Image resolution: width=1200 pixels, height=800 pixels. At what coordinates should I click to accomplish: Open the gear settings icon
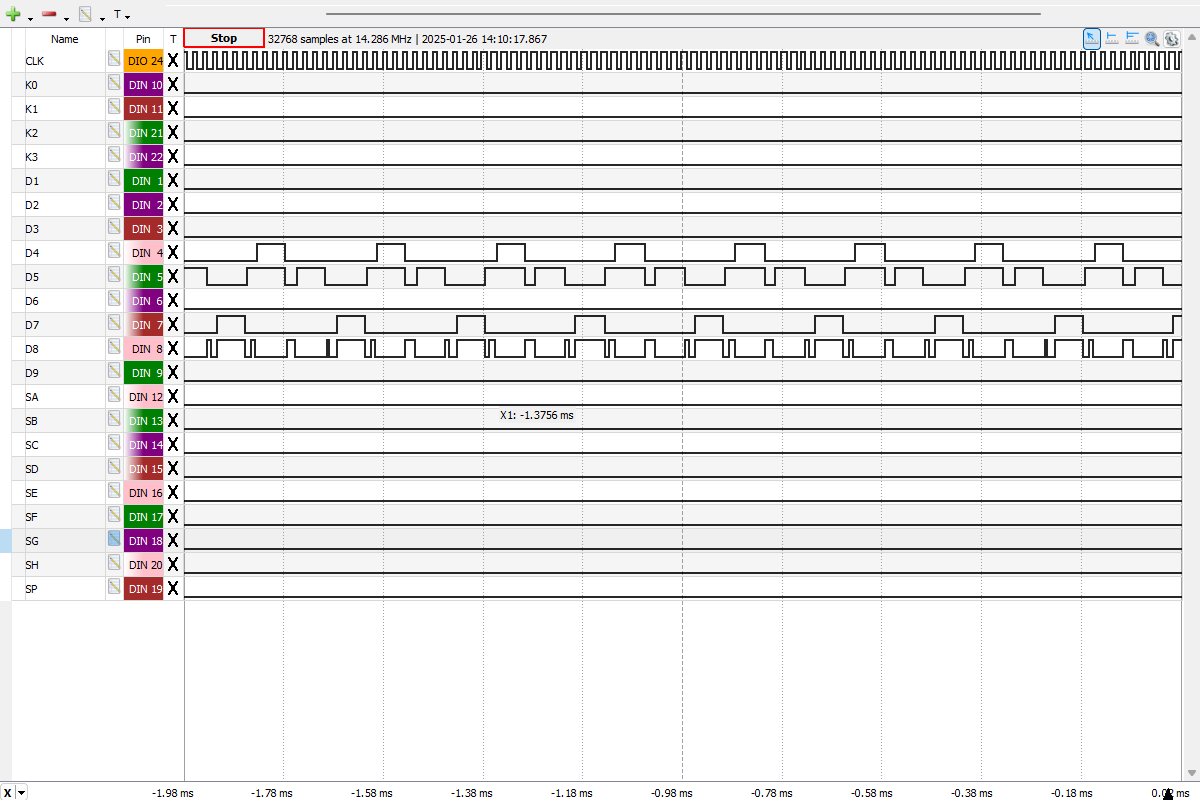1171,38
